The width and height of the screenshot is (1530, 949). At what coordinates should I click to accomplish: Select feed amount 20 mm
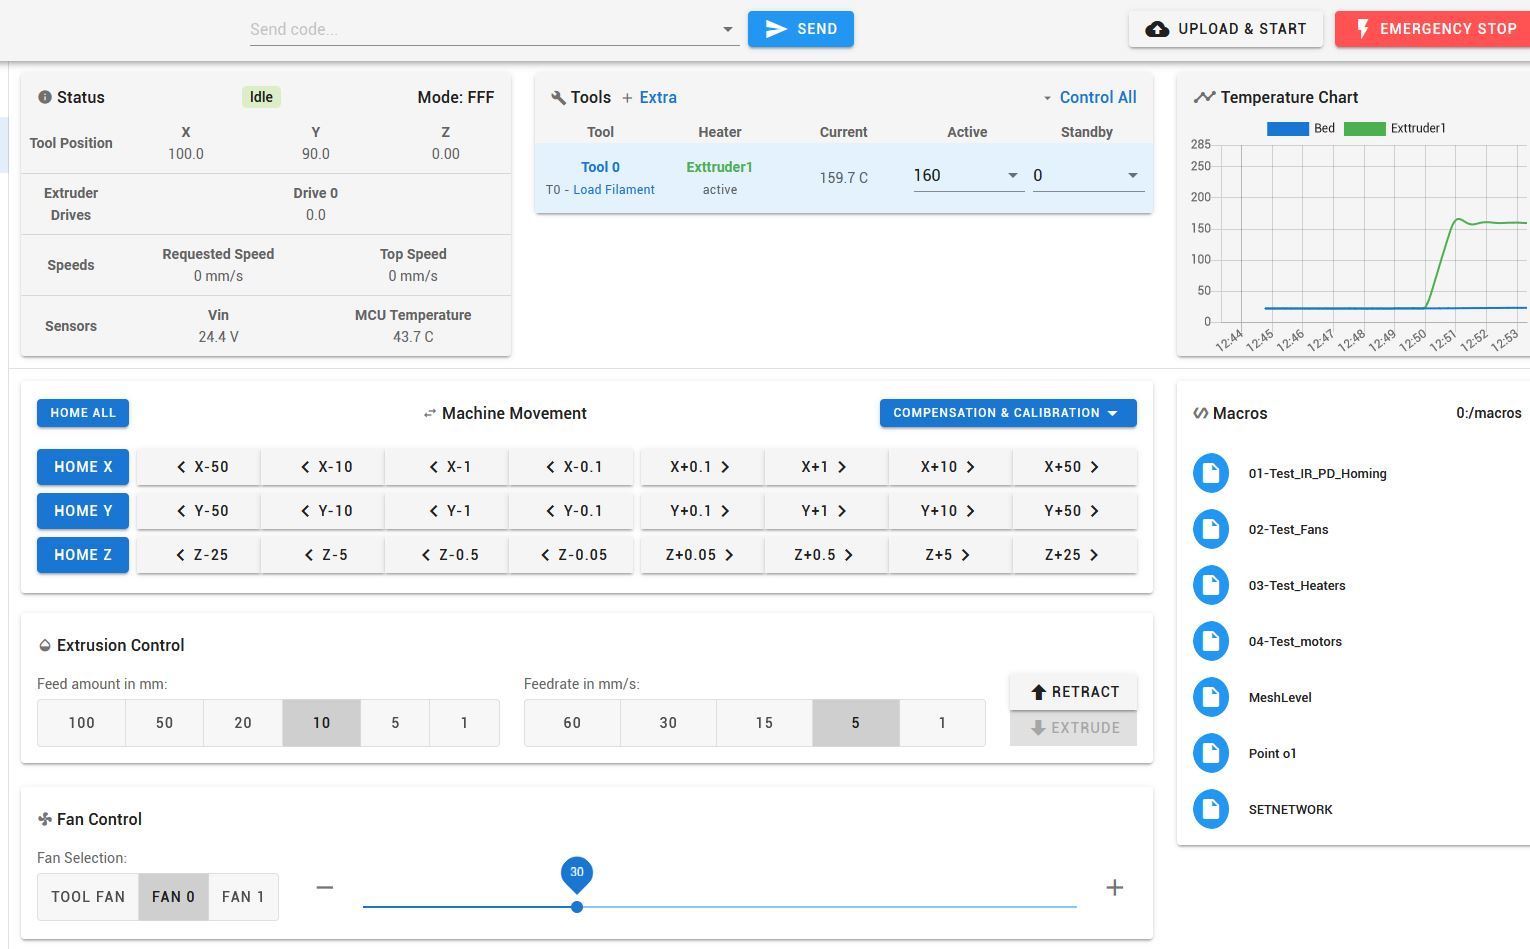(x=243, y=723)
